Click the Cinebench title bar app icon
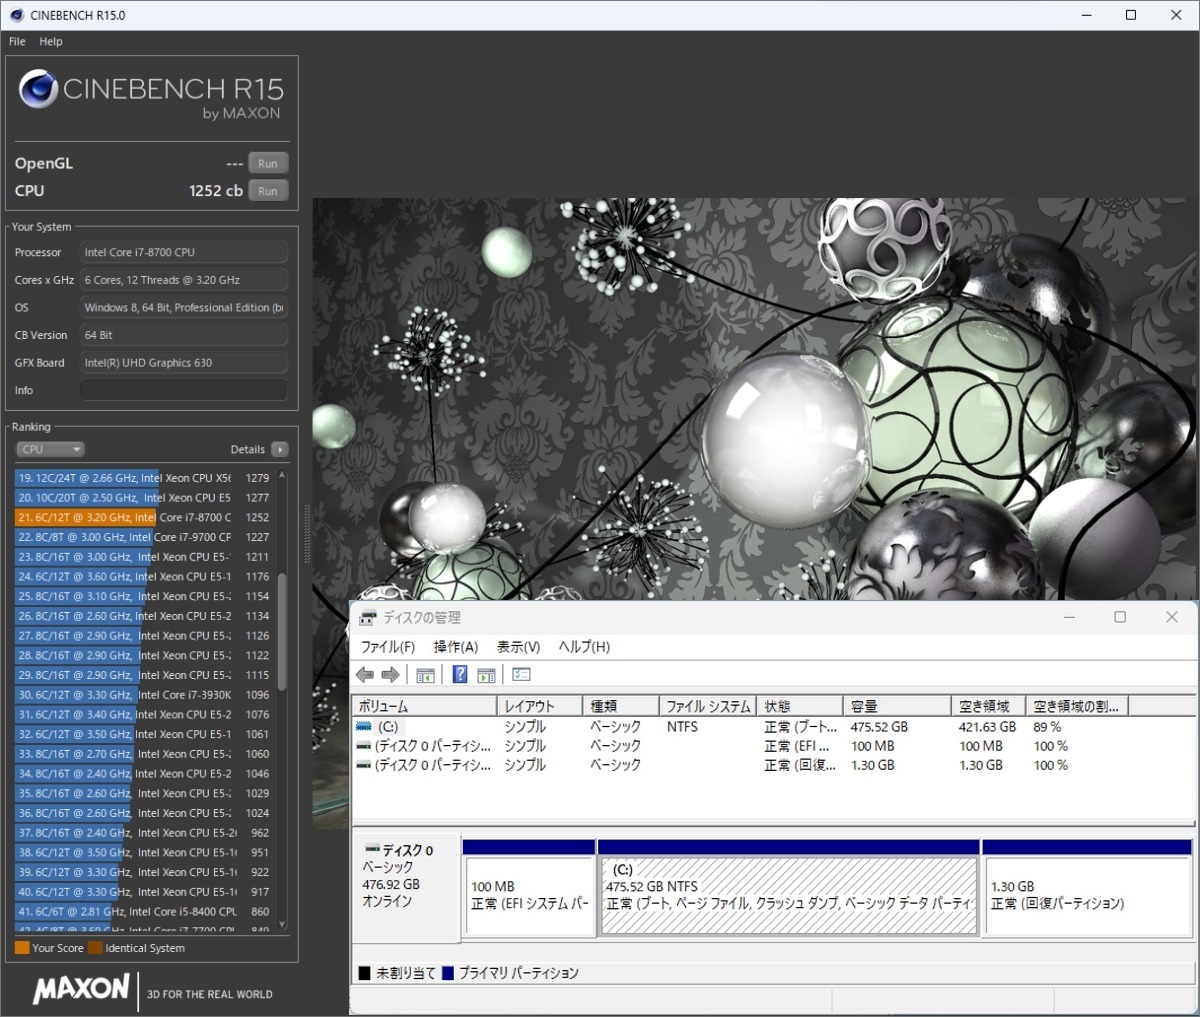 [x=17, y=15]
